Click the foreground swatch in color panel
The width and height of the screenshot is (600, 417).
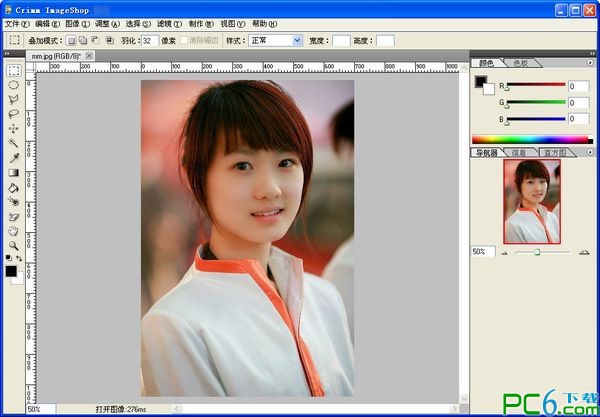point(481,81)
